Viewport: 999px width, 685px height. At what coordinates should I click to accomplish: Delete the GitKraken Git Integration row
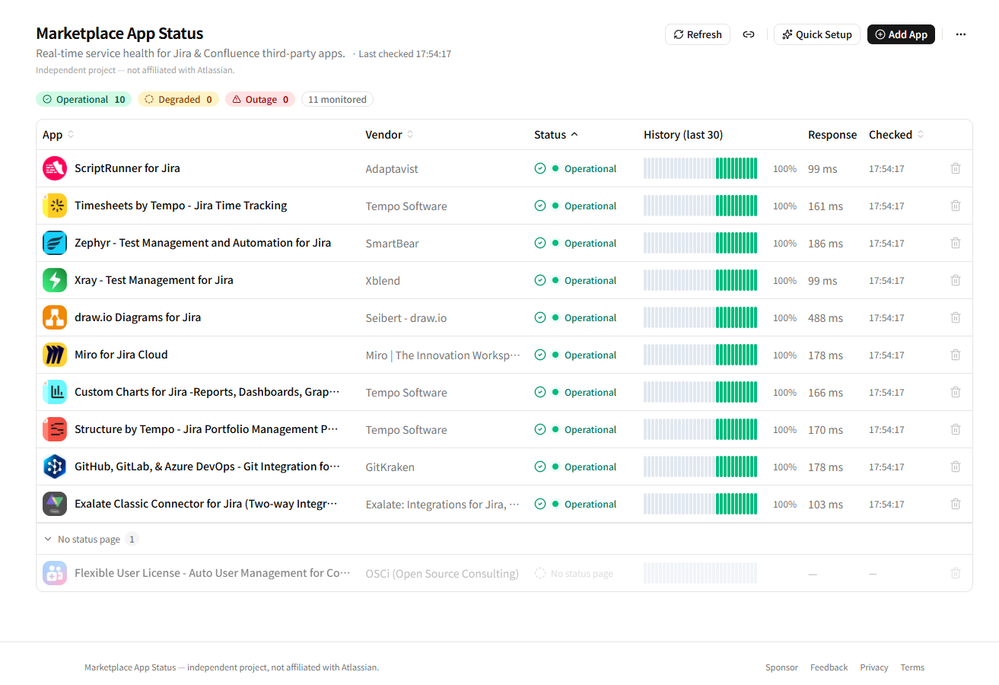coord(956,466)
